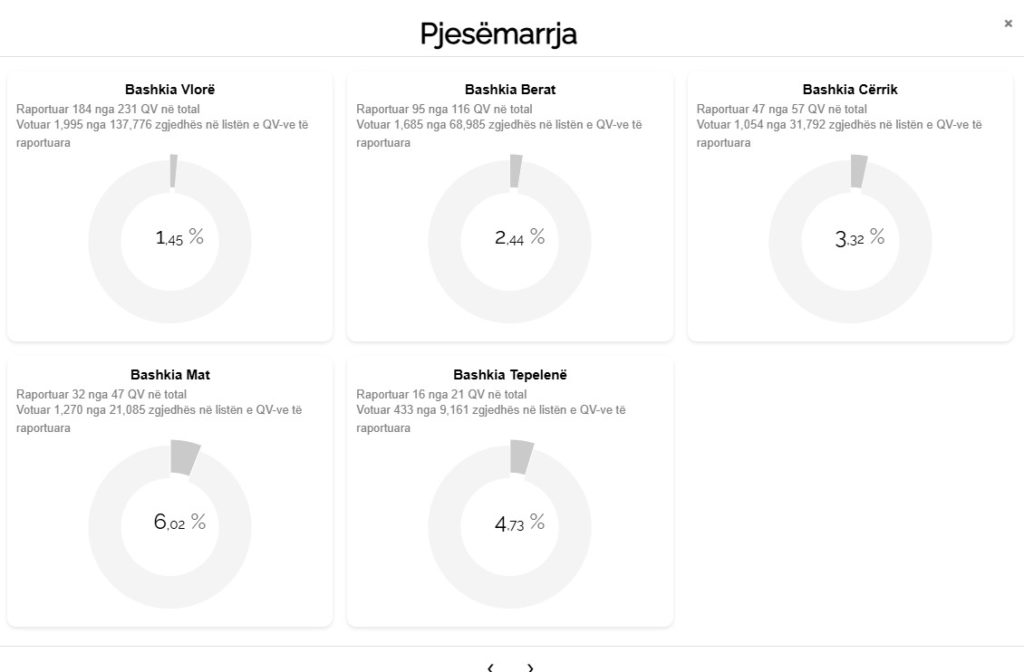
Task: Click the 4,73 % turnout value
Action: [x=519, y=522]
